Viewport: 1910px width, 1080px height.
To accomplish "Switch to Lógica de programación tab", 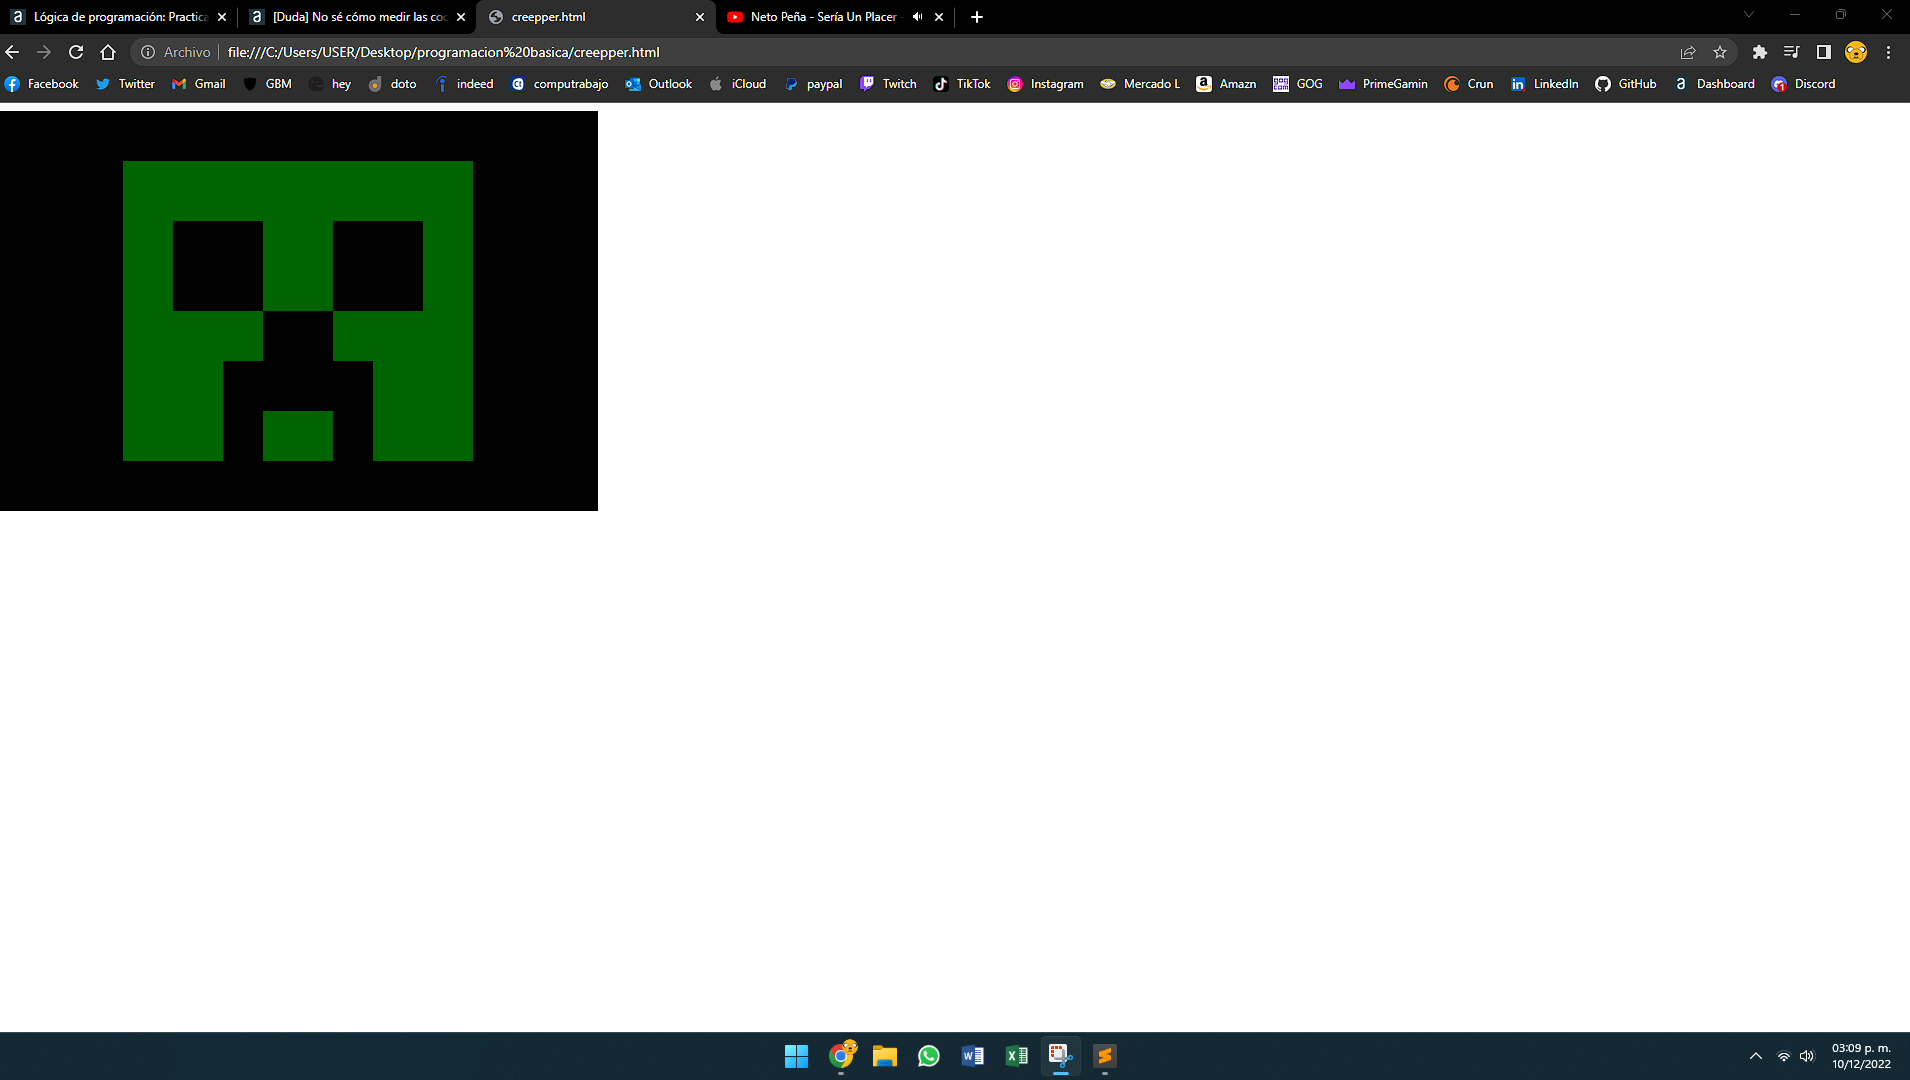I will [118, 17].
